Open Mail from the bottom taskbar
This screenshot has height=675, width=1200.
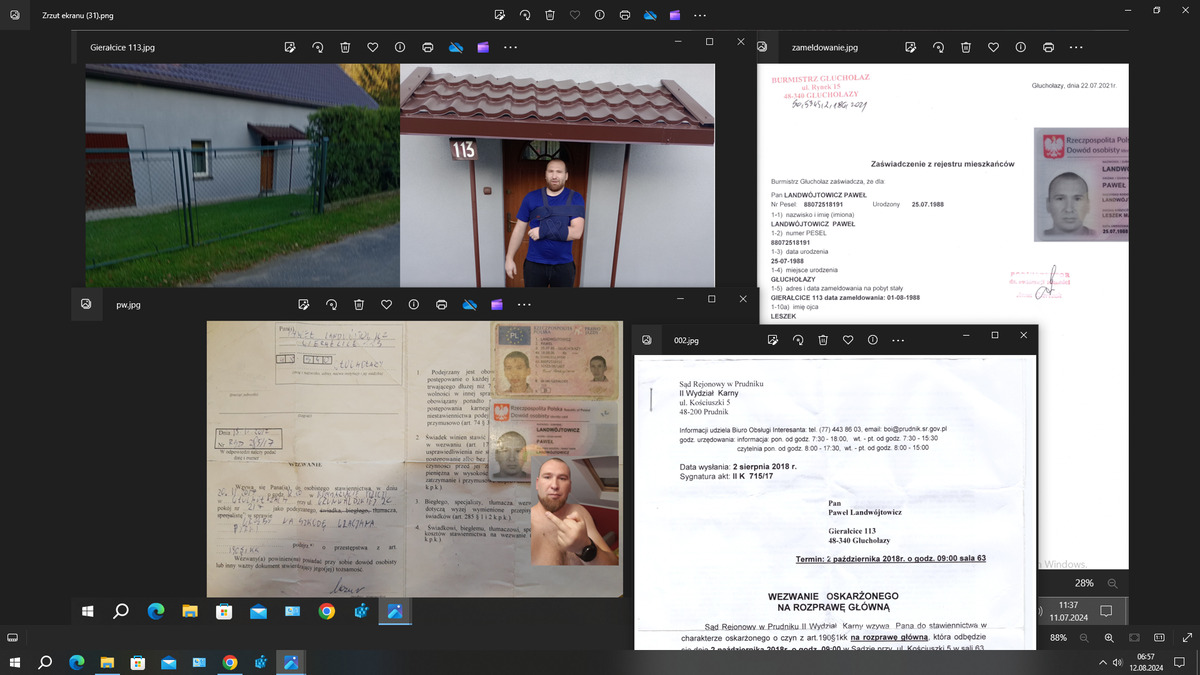click(168, 662)
